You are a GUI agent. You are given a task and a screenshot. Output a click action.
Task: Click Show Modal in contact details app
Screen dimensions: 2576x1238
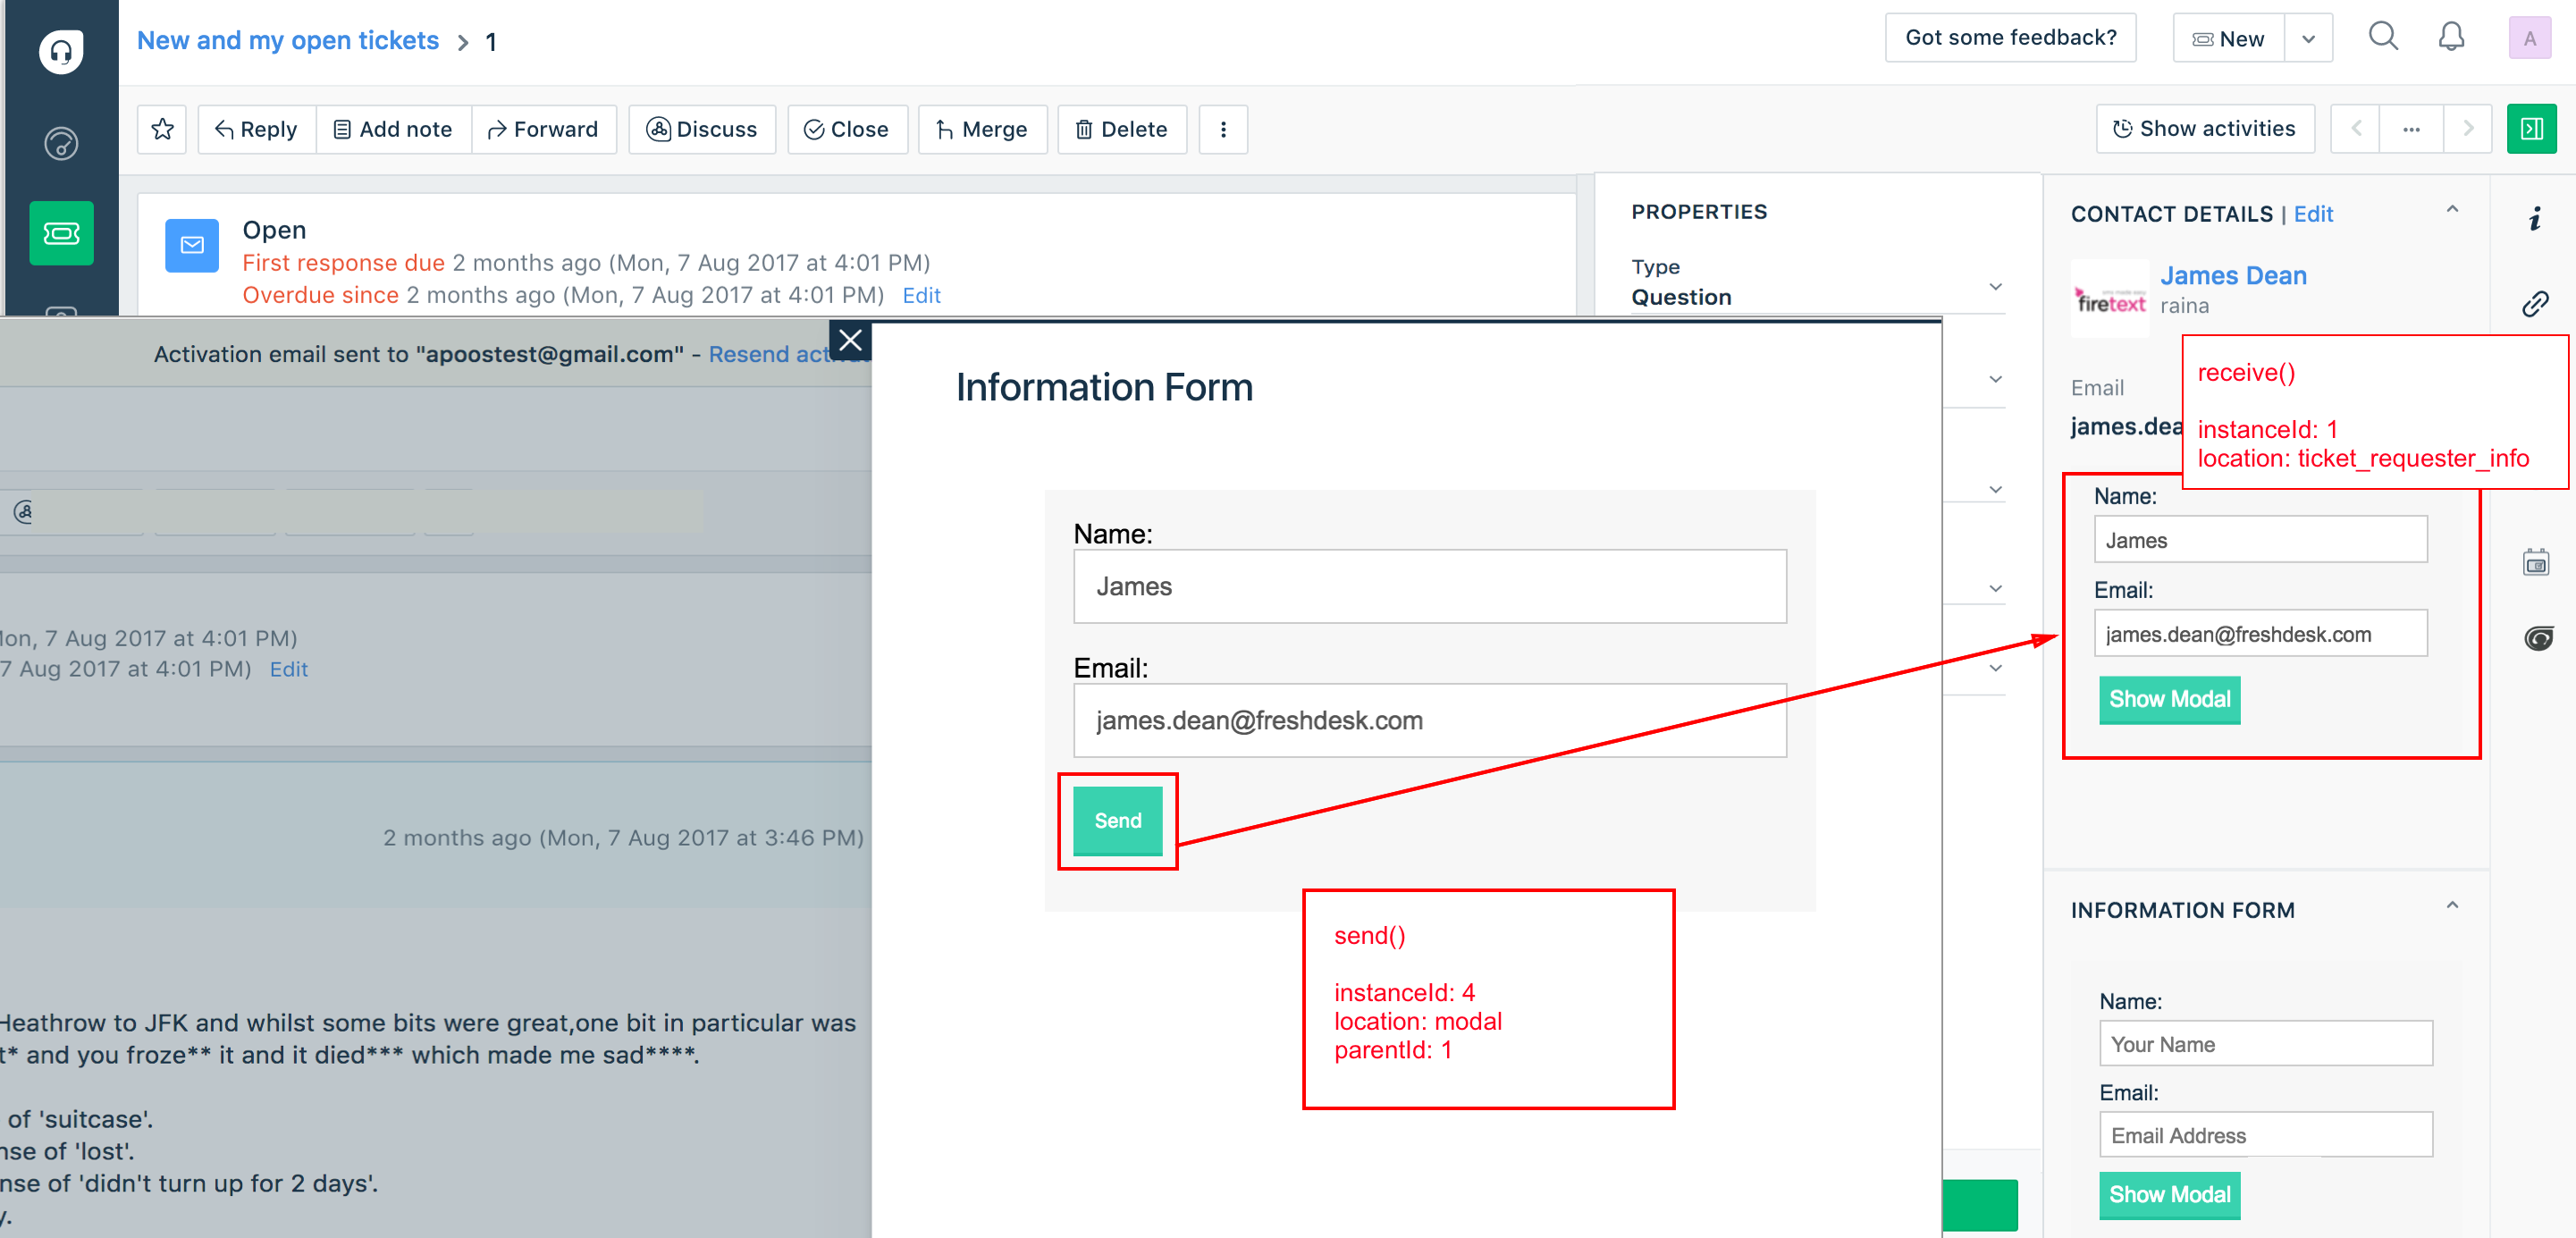pyautogui.click(x=2169, y=699)
